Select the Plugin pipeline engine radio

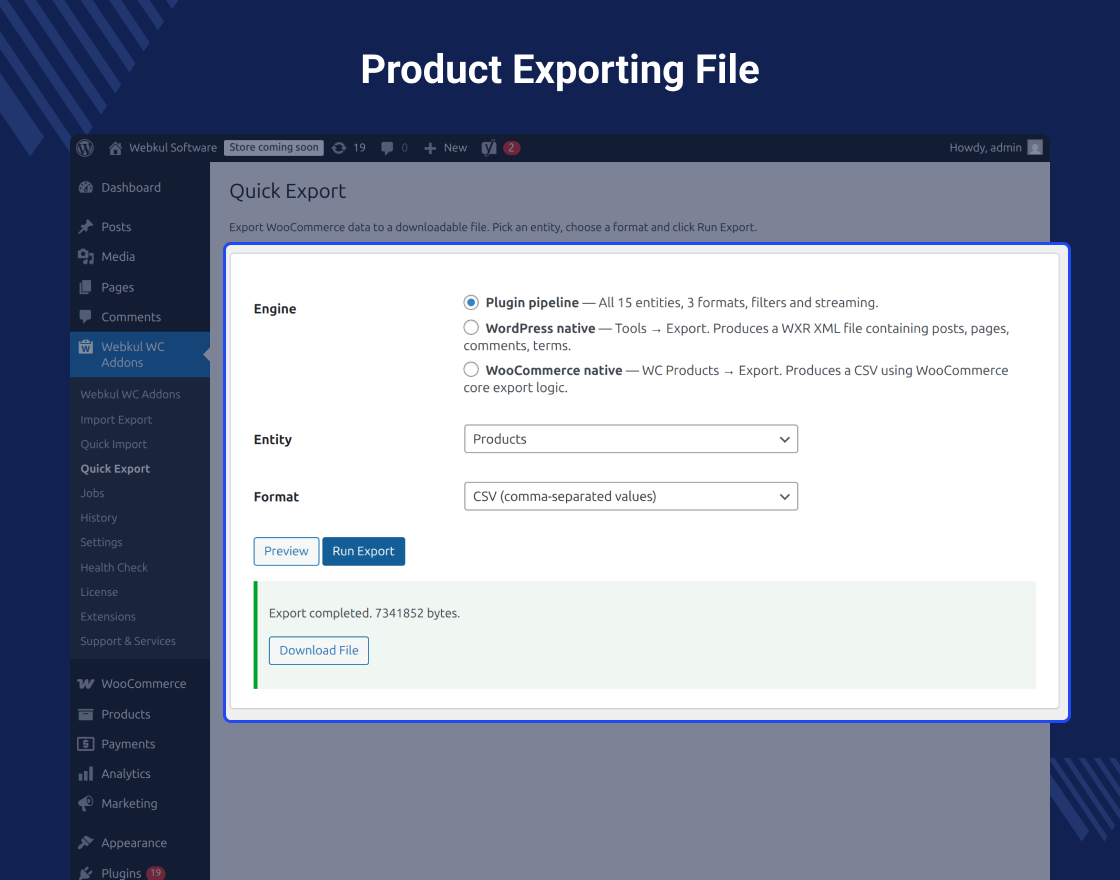(471, 302)
